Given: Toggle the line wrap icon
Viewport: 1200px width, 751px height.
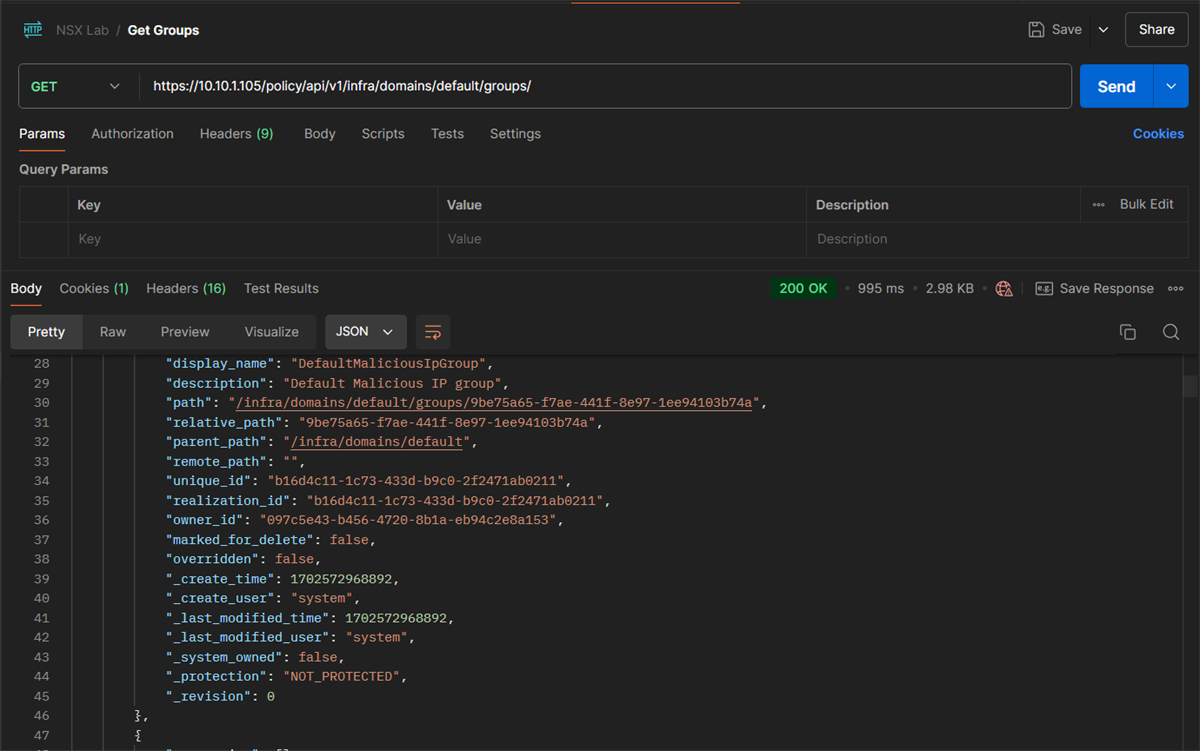Looking at the screenshot, I should (432, 332).
